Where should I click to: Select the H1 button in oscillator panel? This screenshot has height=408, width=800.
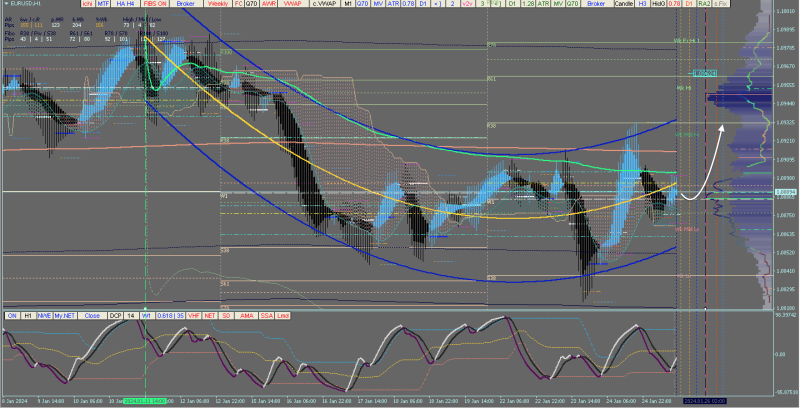pos(28,316)
